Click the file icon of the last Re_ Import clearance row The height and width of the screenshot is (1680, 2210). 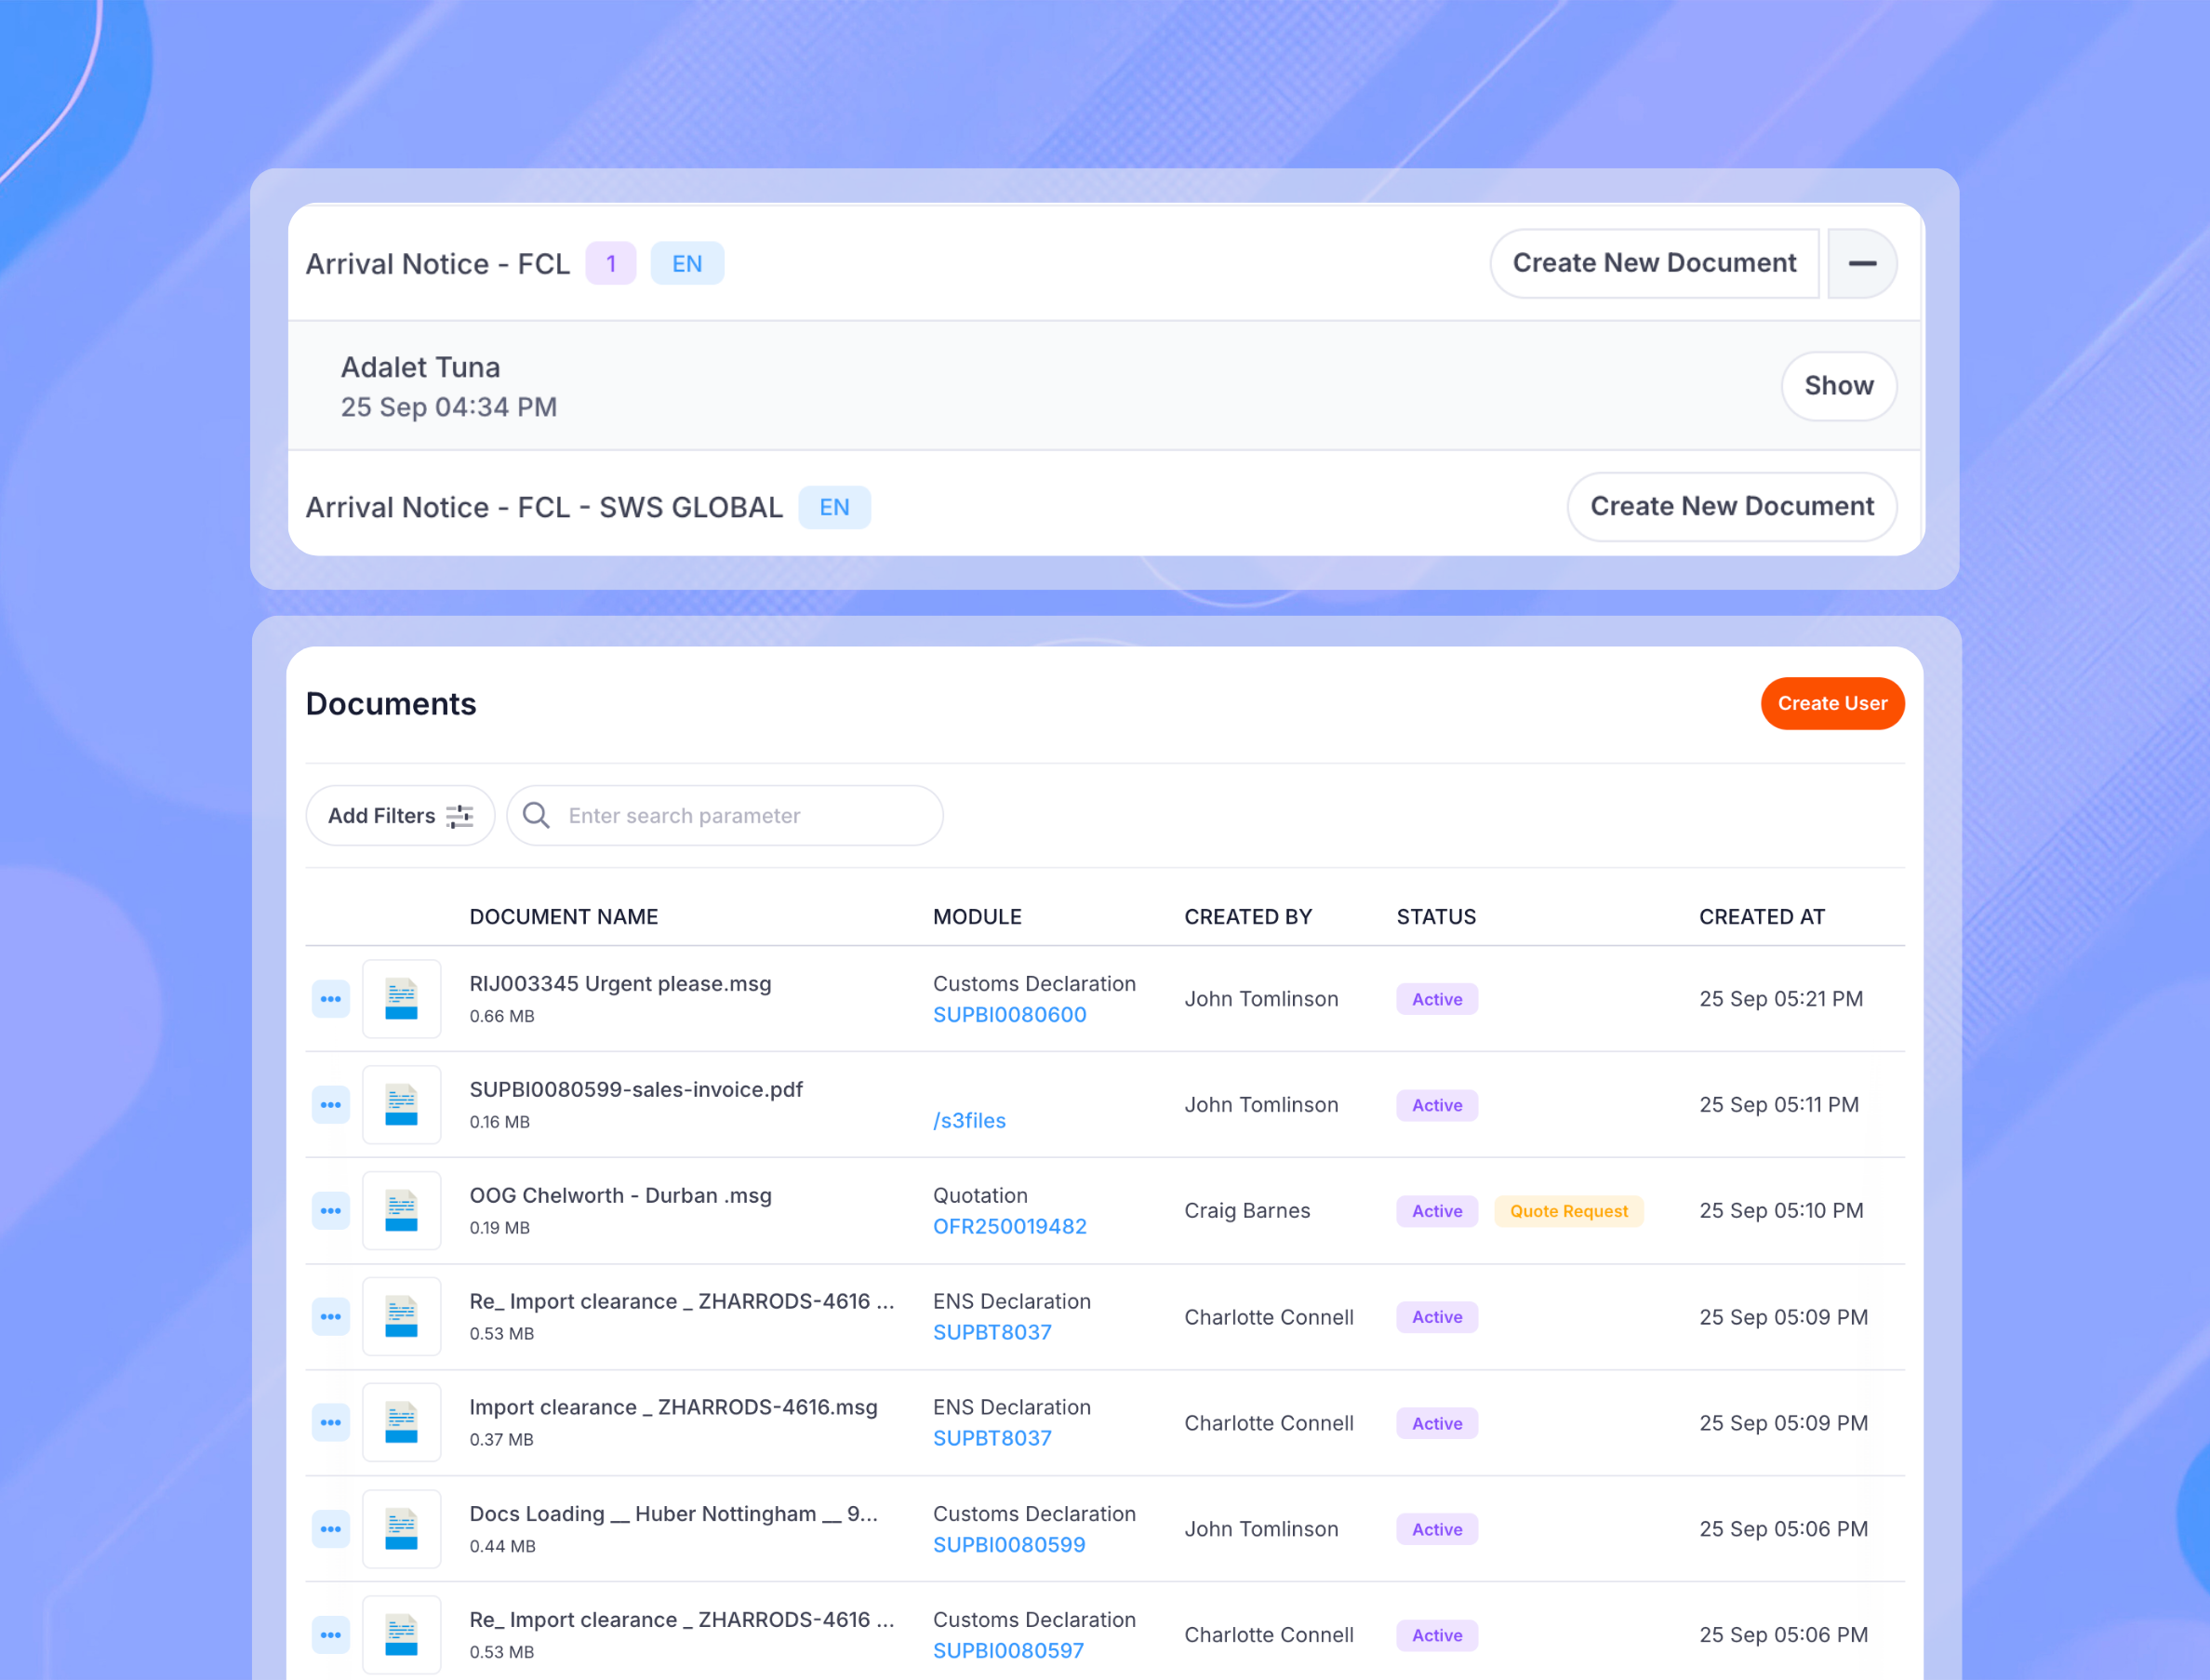[402, 1634]
